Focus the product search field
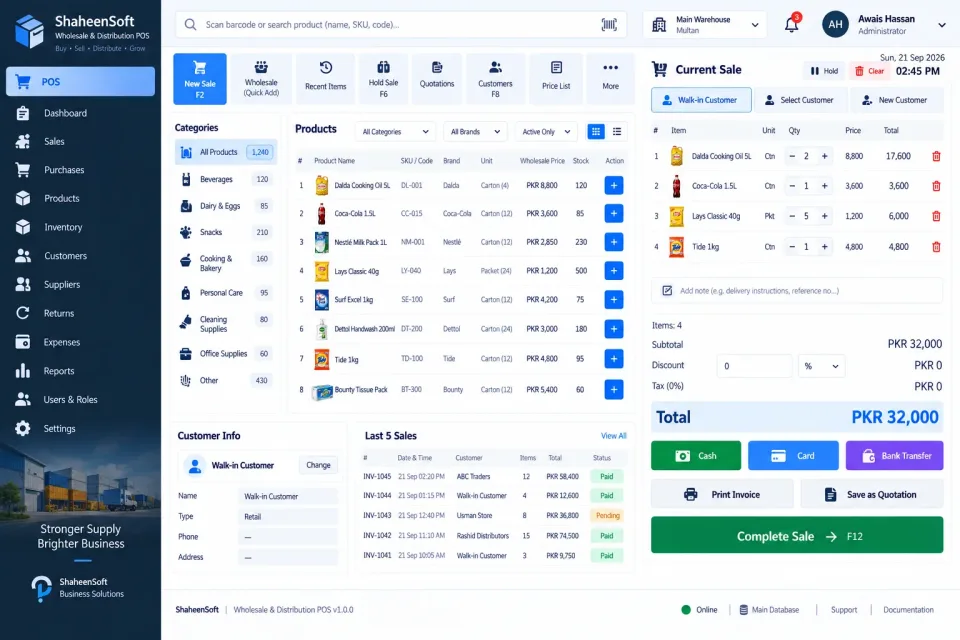The width and height of the screenshot is (960, 640). [401, 24]
